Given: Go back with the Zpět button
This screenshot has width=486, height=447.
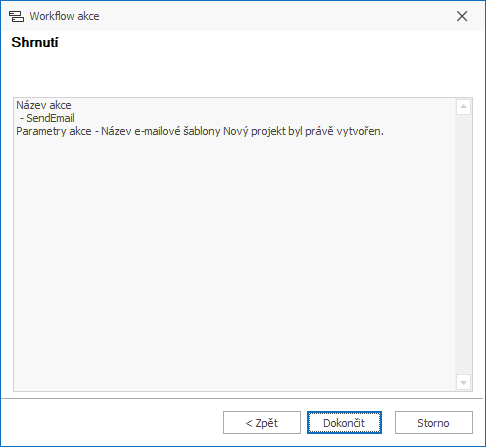Looking at the screenshot, I should [x=262, y=423].
